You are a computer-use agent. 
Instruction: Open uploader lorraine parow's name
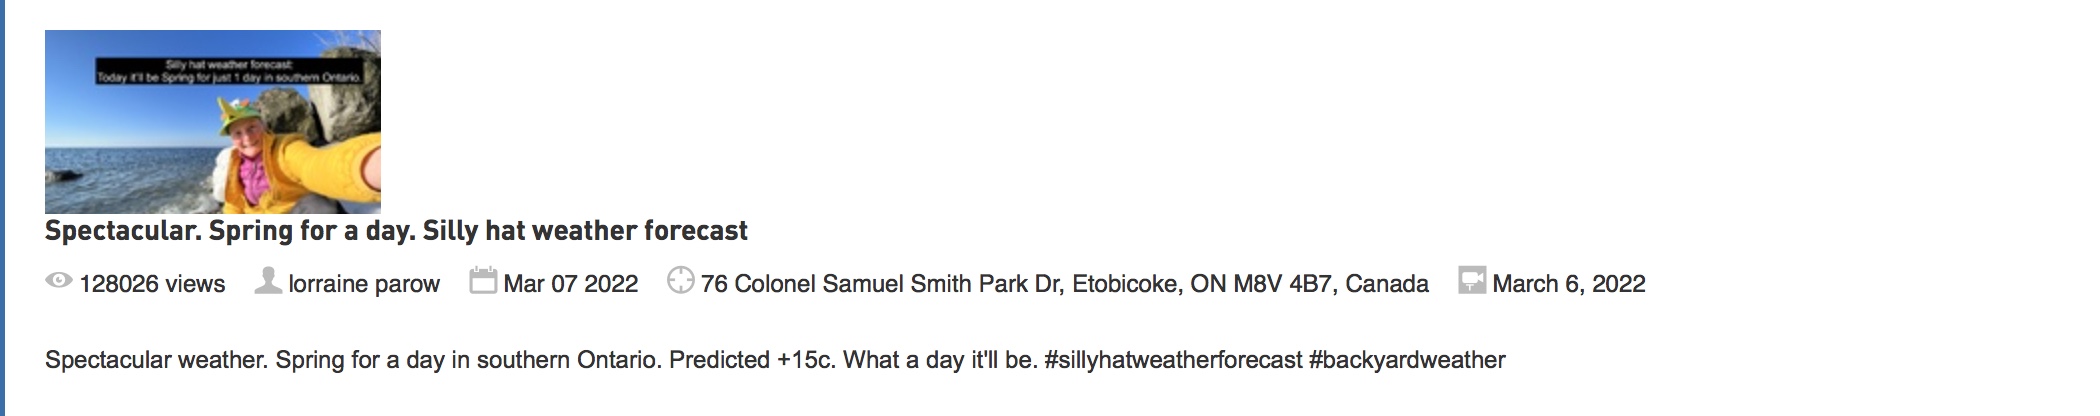[x=364, y=284]
